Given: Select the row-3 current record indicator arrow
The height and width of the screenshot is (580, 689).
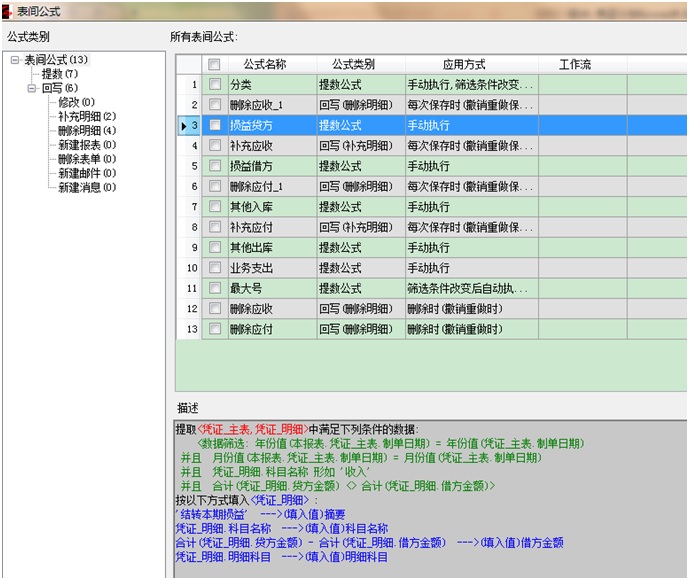Looking at the screenshot, I should (x=183, y=126).
